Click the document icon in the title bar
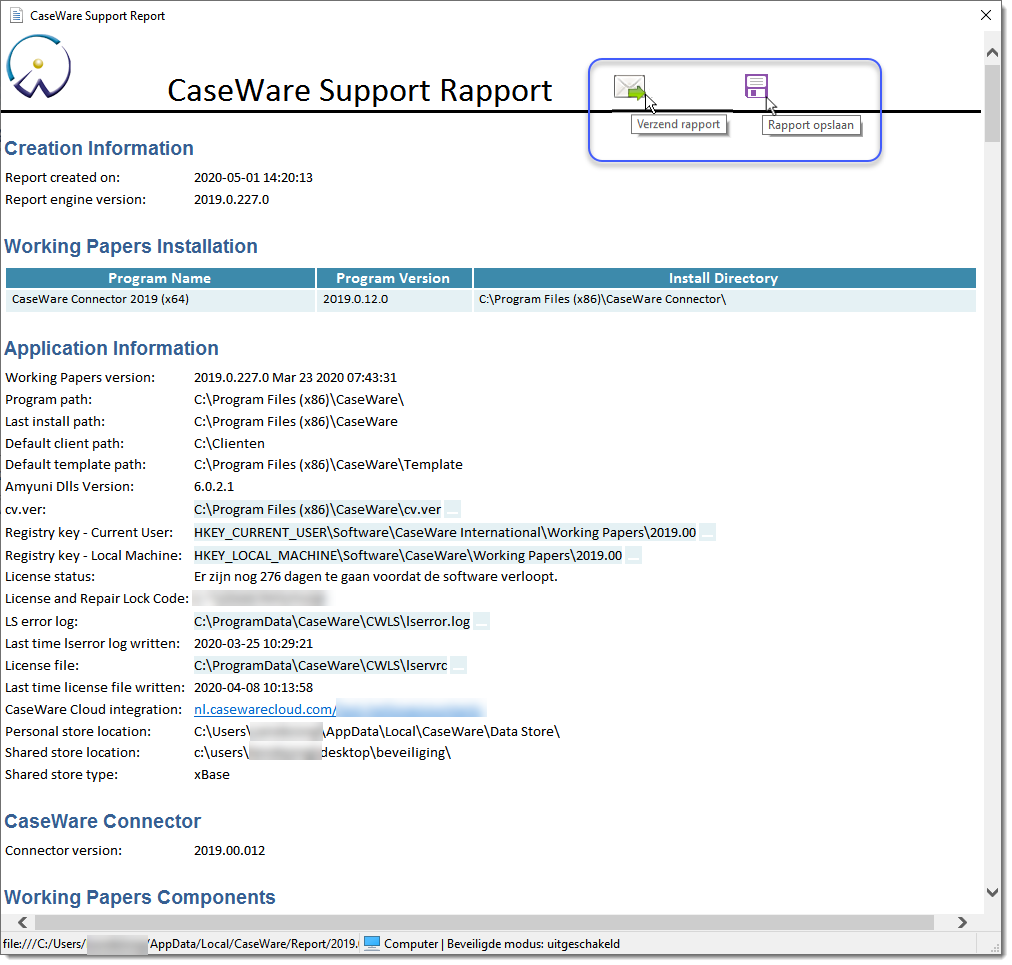The width and height of the screenshot is (1012, 965). pyautogui.click(x=16, y=15)
